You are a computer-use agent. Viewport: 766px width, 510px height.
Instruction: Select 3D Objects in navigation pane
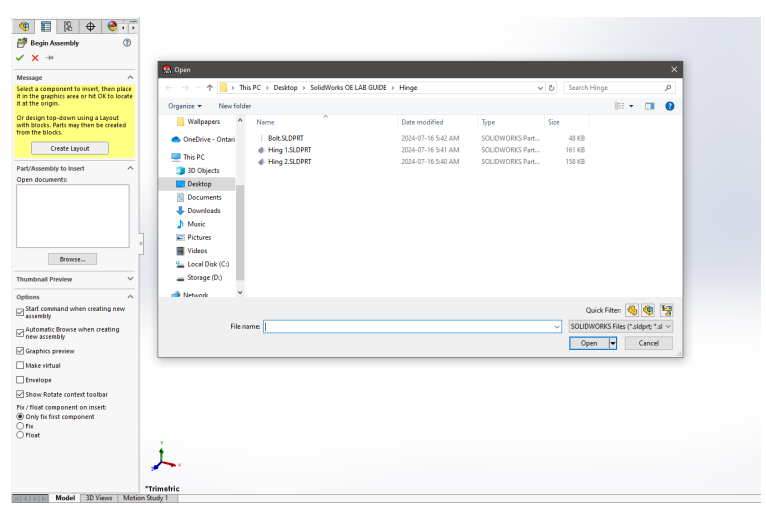coord(198,170)
